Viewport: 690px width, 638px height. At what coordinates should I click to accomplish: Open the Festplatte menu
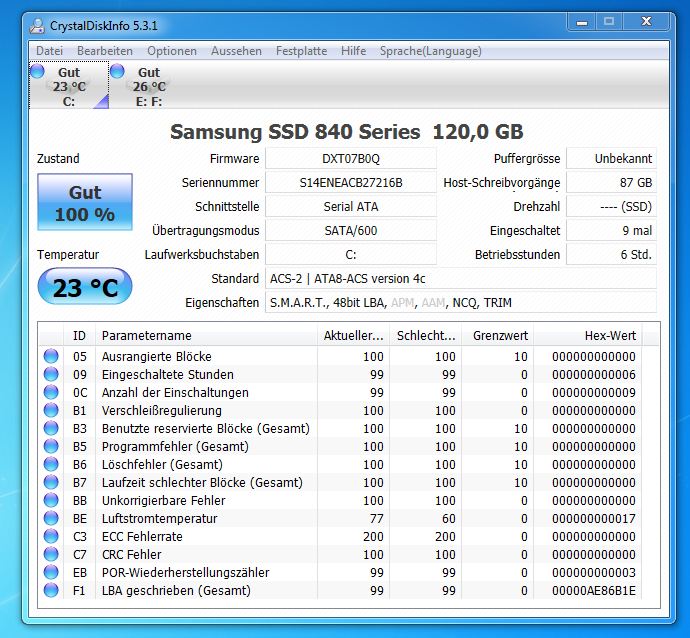(301, 51)
